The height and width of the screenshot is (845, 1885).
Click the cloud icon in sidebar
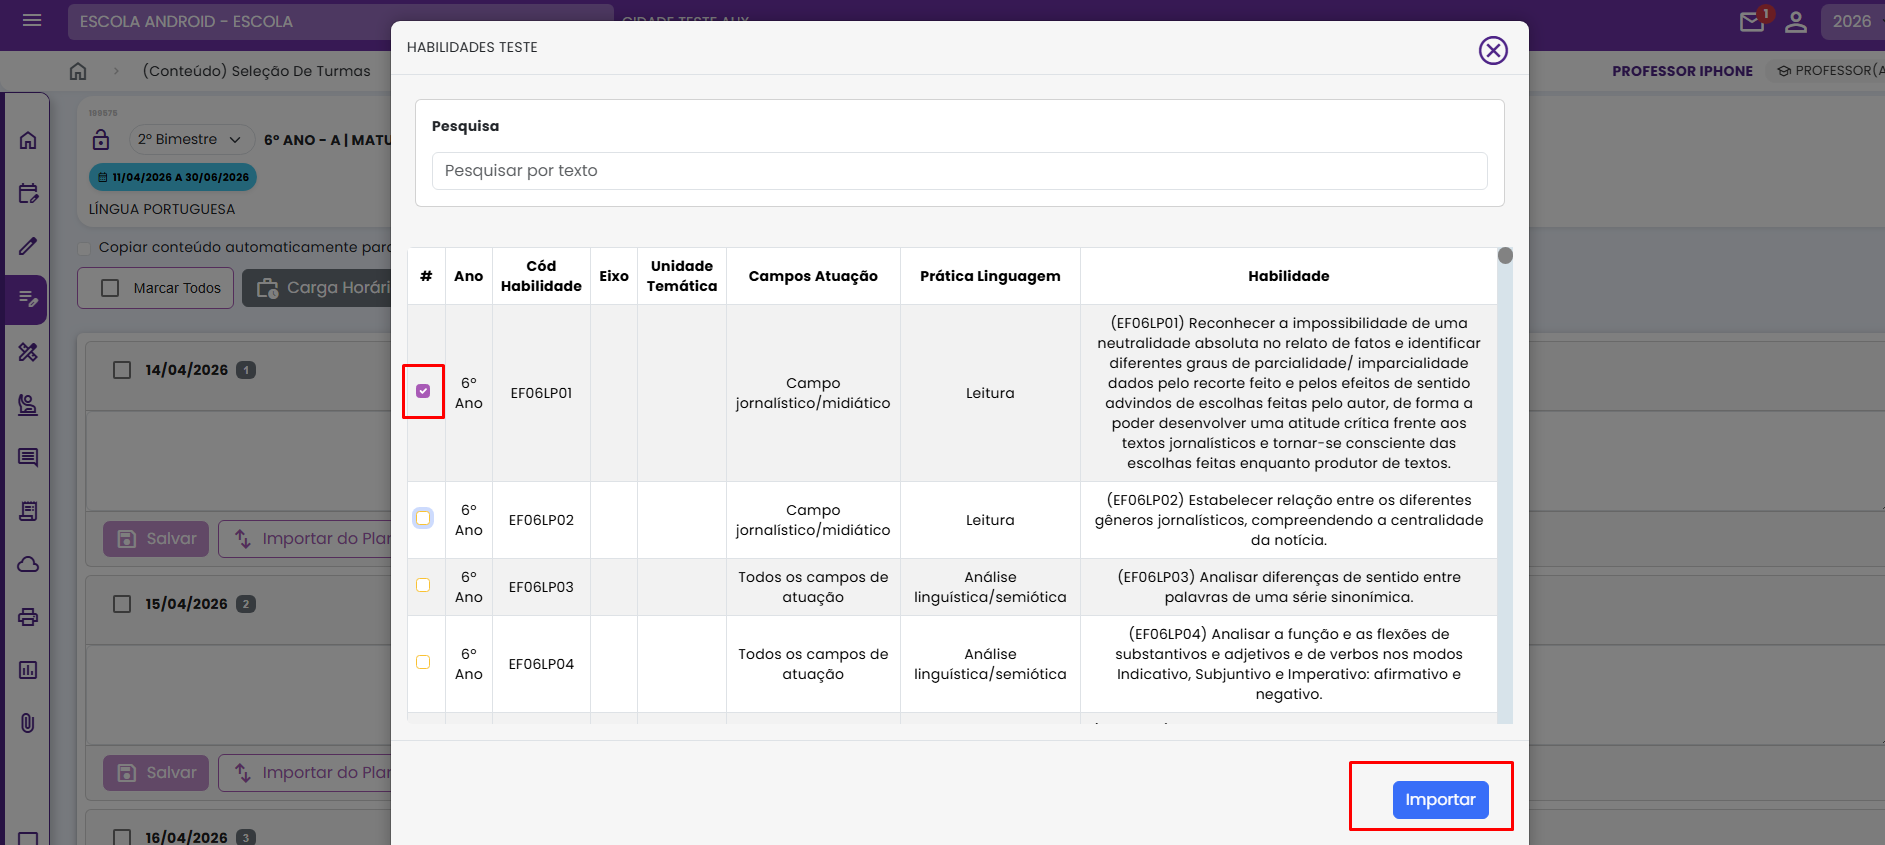(28, 564)
